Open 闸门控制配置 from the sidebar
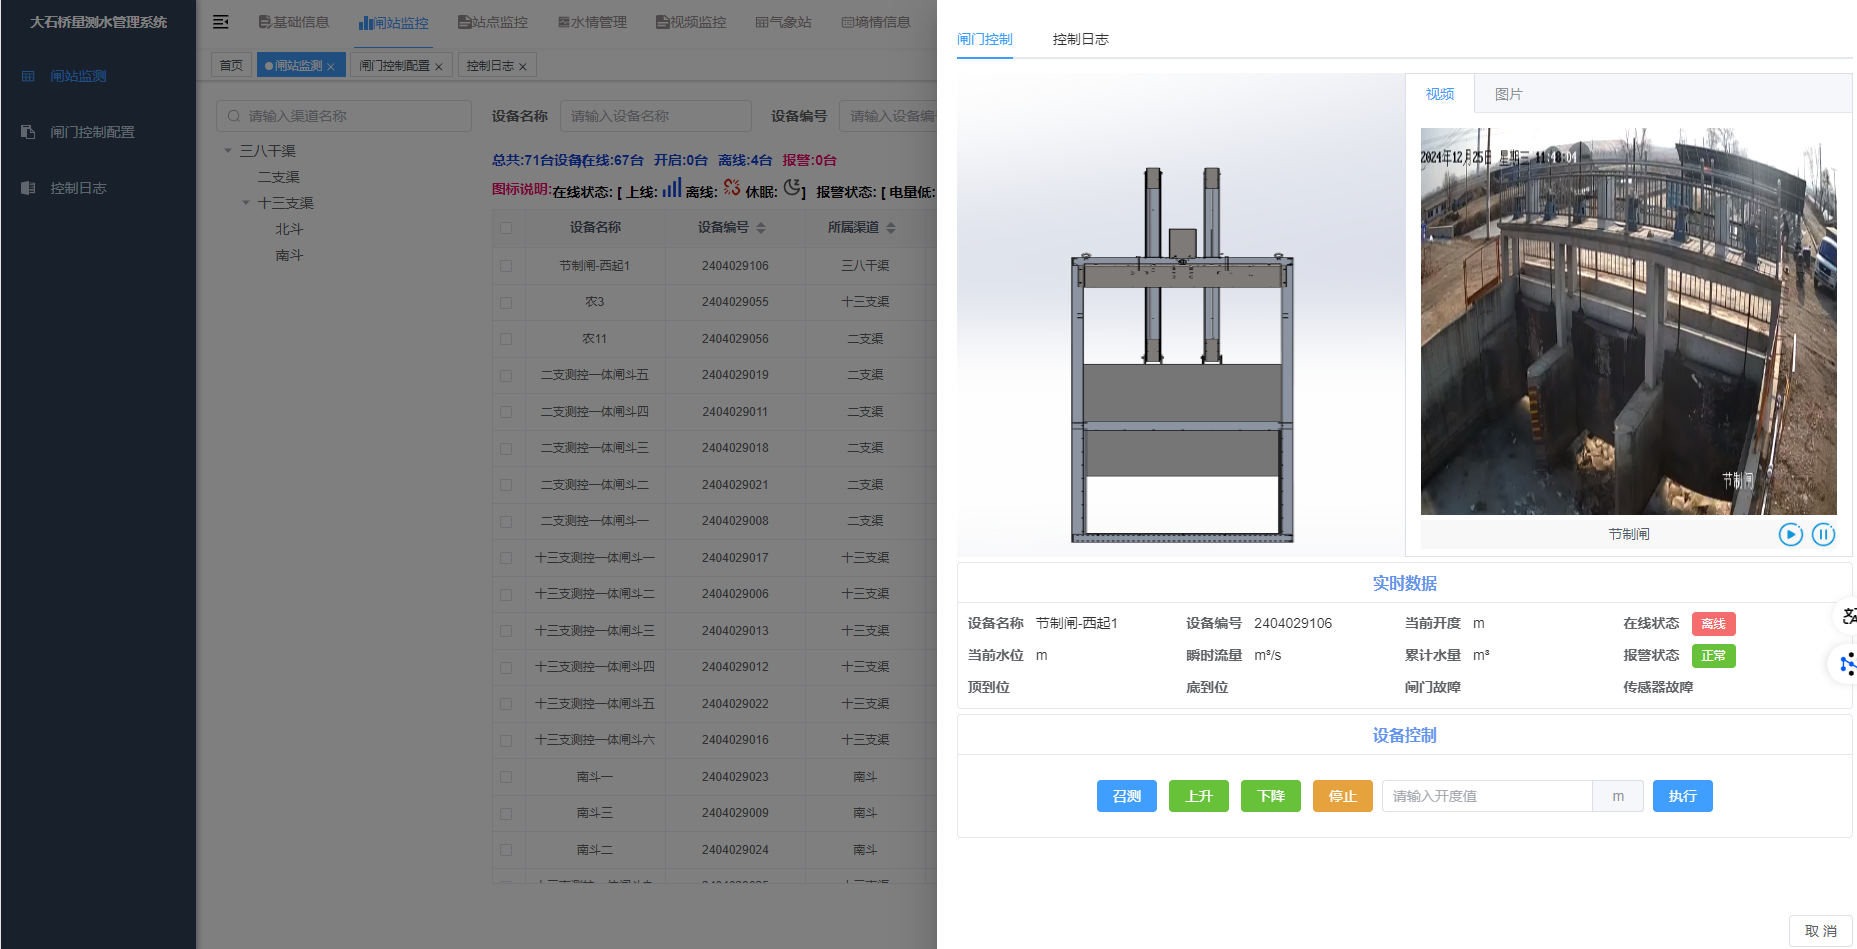This screenshot has height=949, width=1857. [x=92, y=132]
